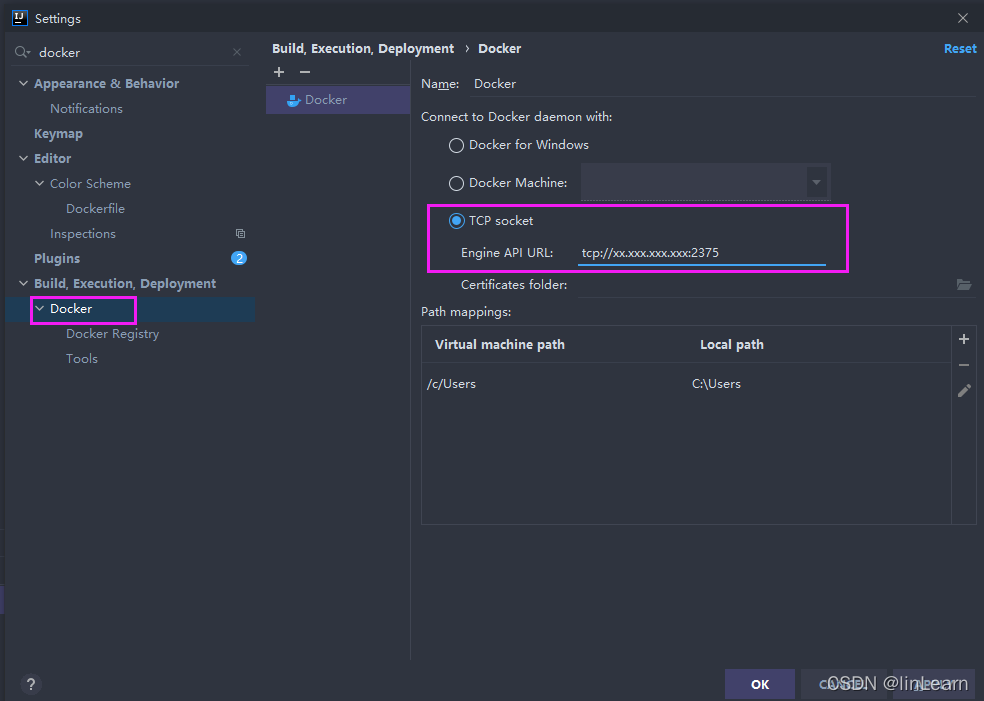Click the Plugins update count badge
984x701 pixels.
pos(238,258)
